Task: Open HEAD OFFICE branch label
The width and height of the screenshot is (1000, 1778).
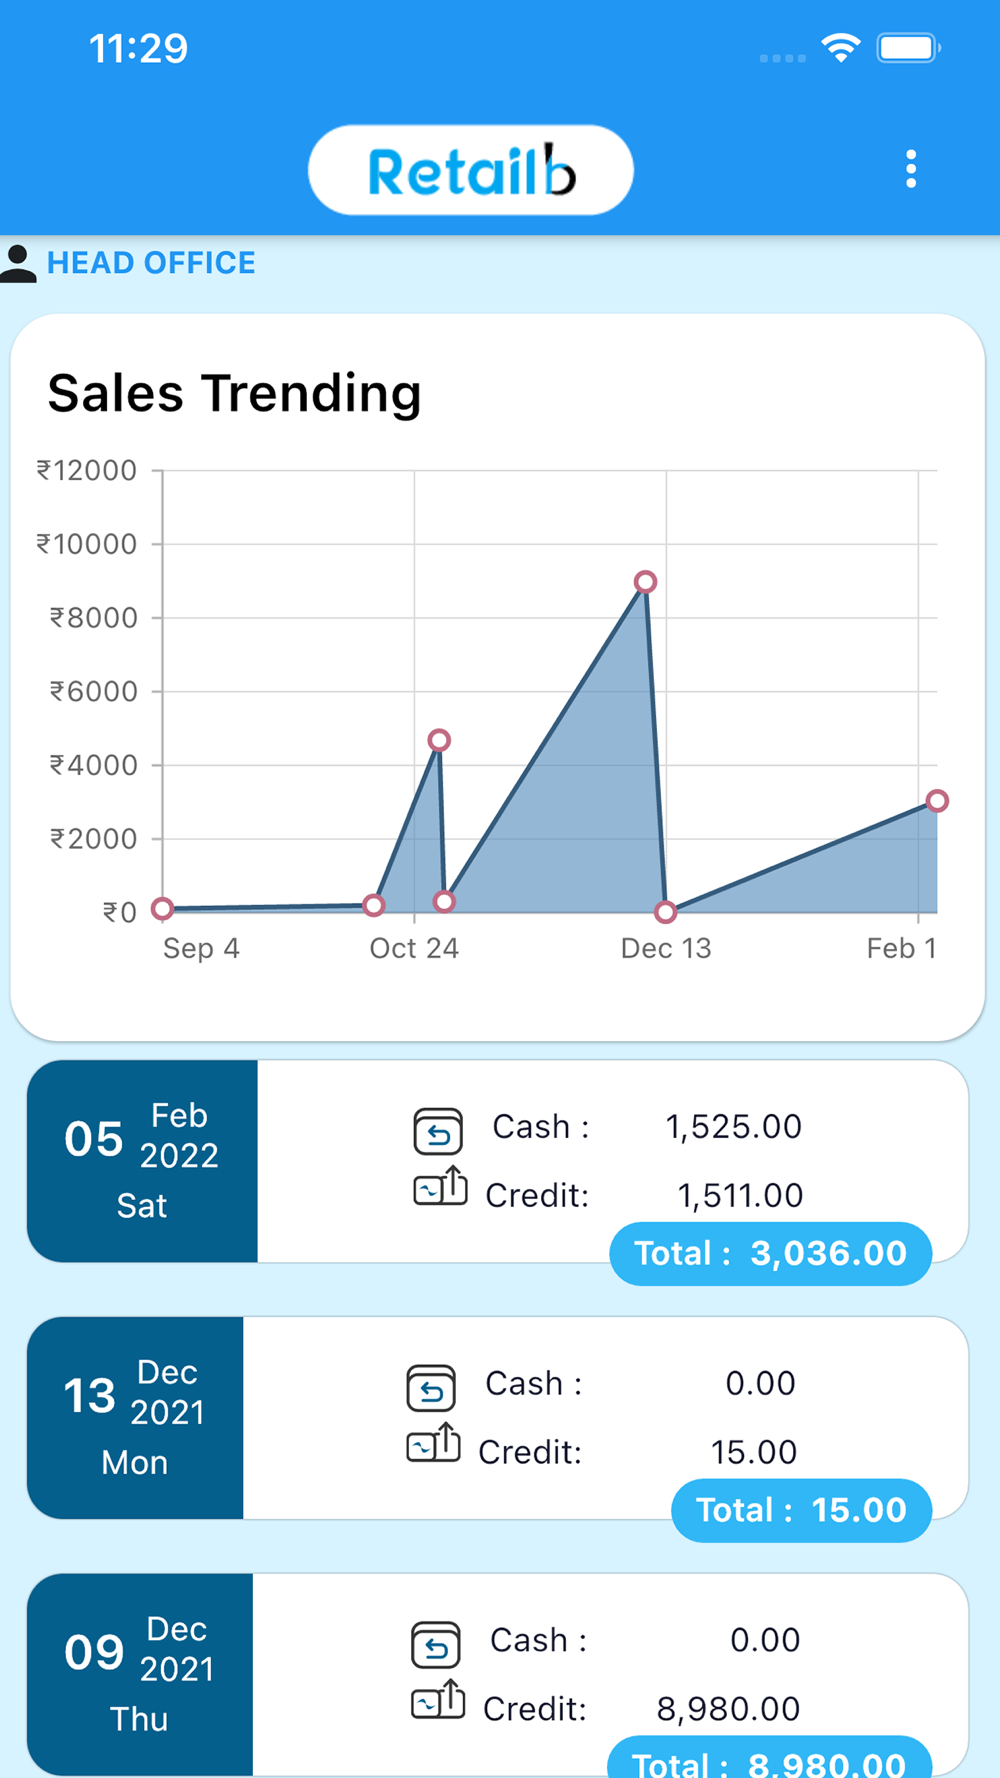Action: tap(151, 263)
